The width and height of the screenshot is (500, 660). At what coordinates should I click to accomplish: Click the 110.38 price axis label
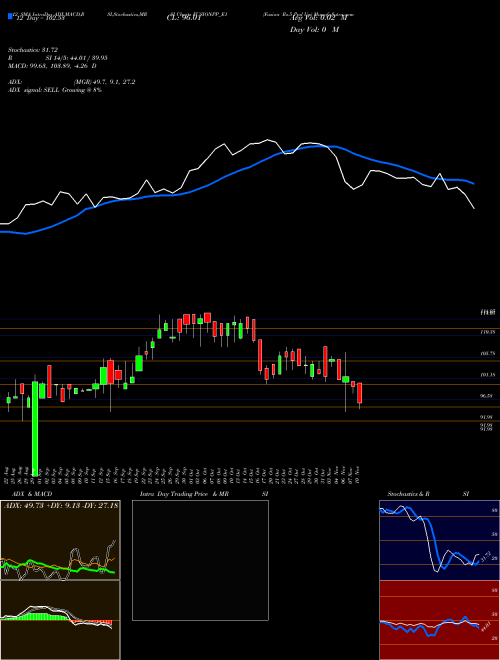pos(487,332)
